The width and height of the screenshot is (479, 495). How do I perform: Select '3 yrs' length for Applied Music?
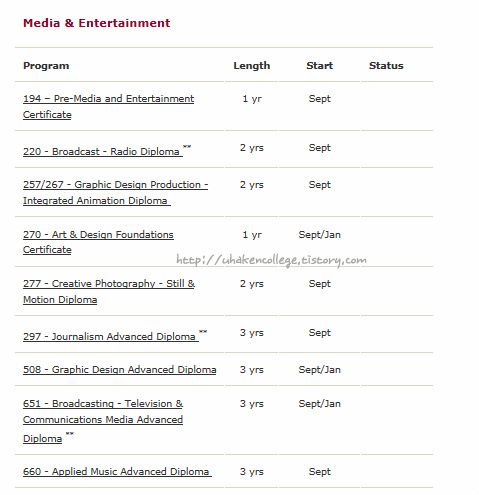pos(252,472)
